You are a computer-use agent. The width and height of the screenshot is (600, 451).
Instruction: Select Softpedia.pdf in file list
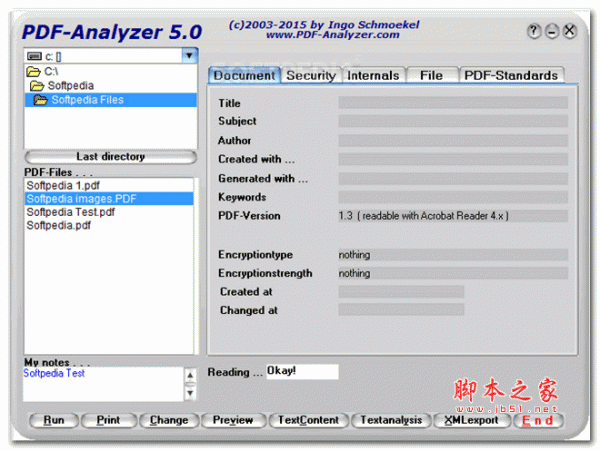109,225
